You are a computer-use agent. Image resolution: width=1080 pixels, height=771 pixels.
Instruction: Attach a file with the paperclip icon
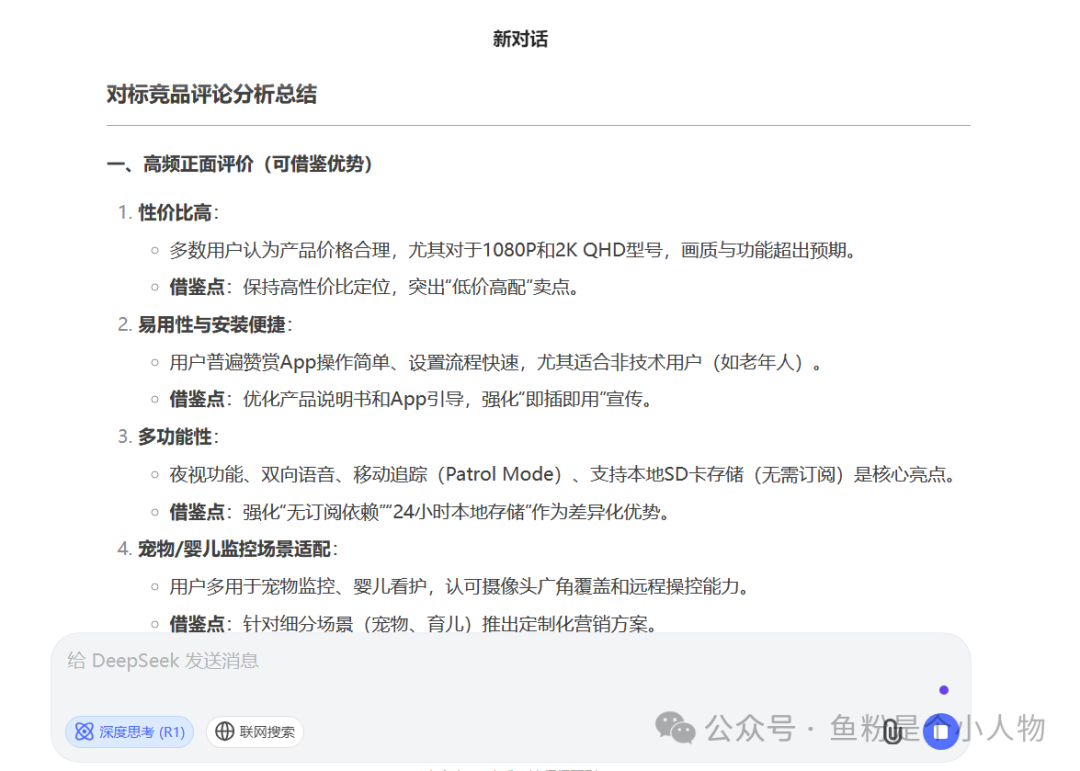(x=892, y=732)
